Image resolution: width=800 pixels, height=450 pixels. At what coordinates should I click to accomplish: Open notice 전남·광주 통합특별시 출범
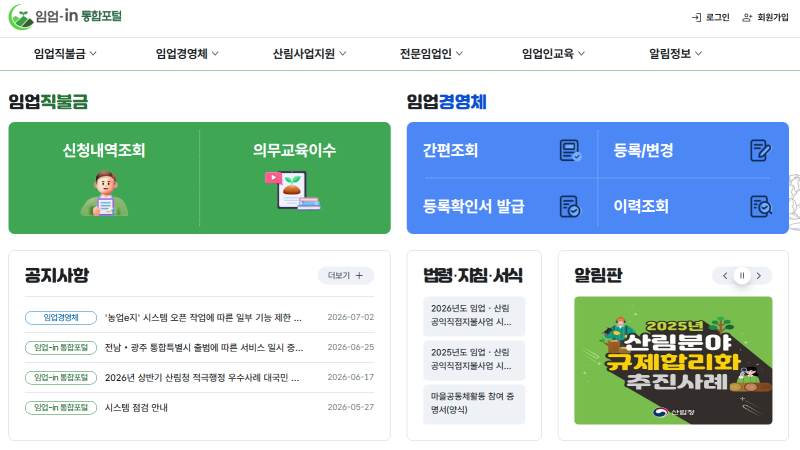(x=204, y=347)
